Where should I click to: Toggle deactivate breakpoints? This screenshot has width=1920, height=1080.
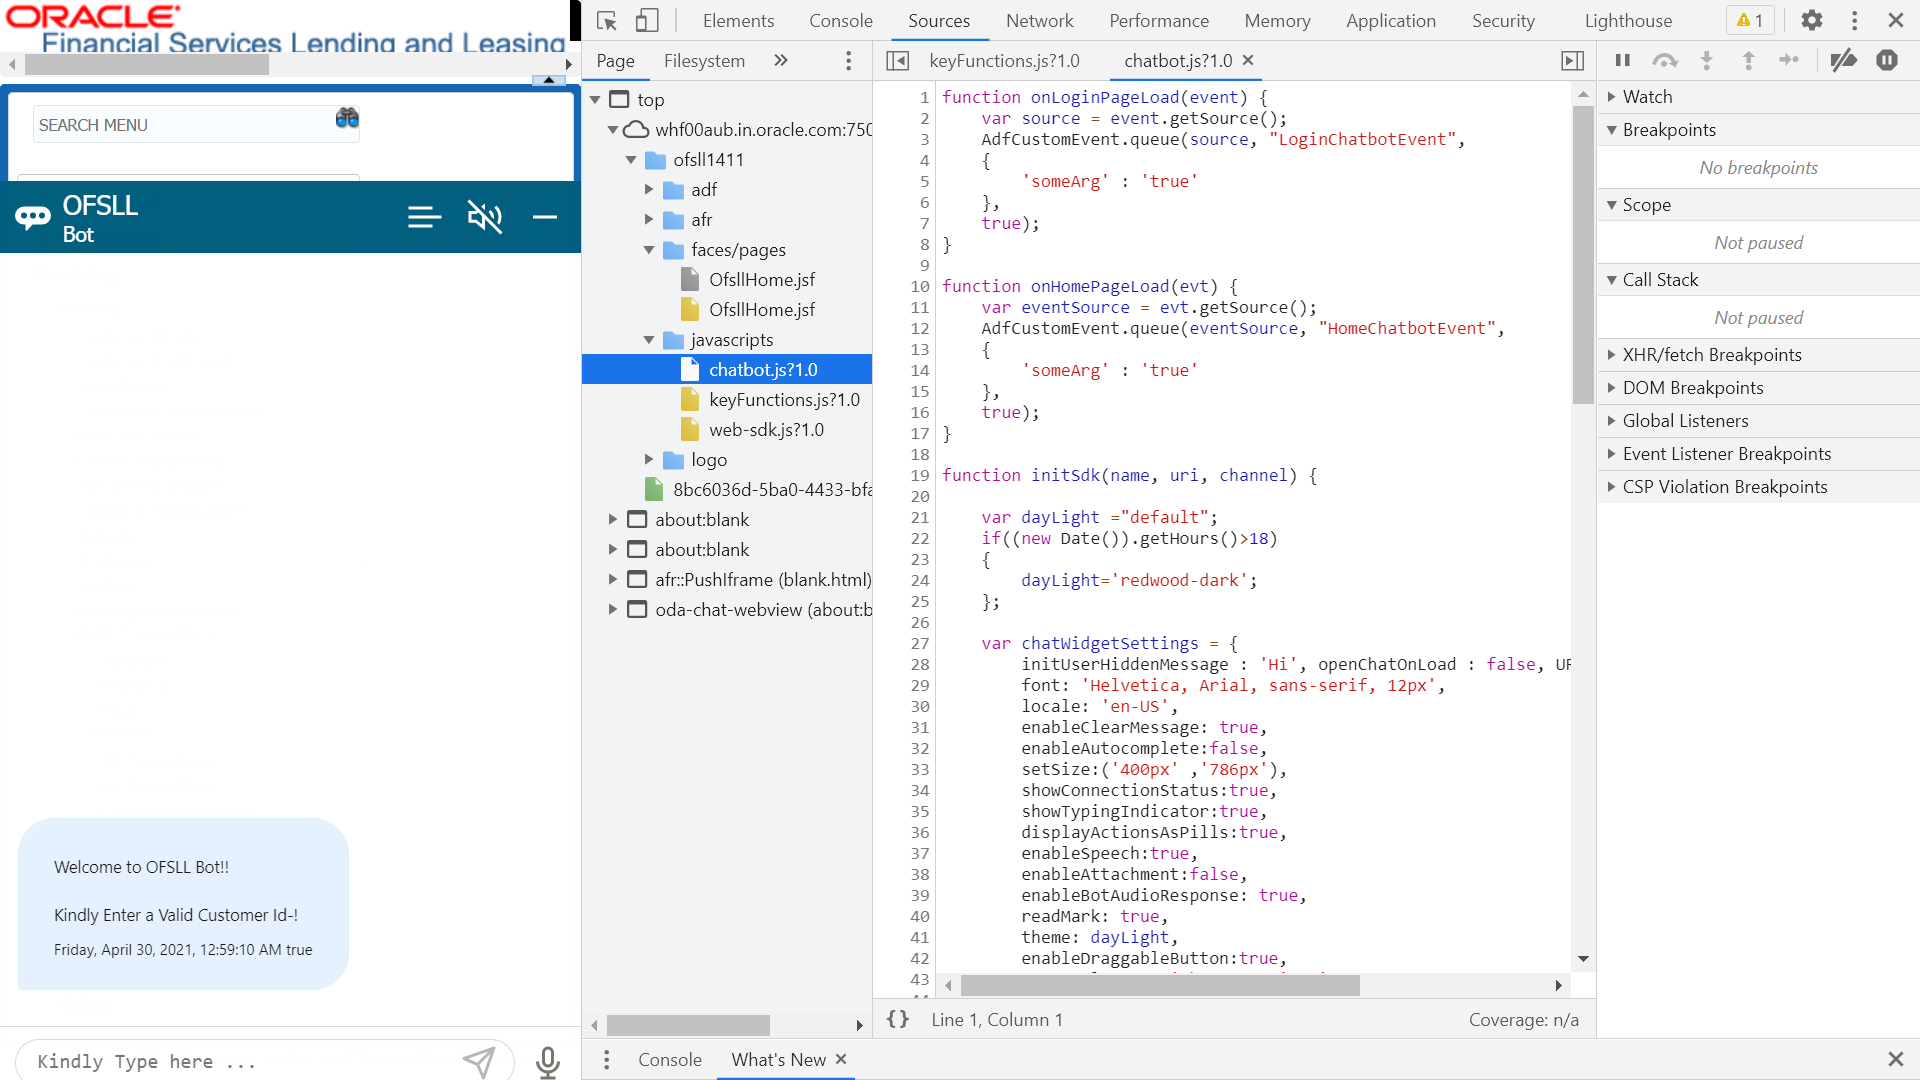(x=1843, y=61)
